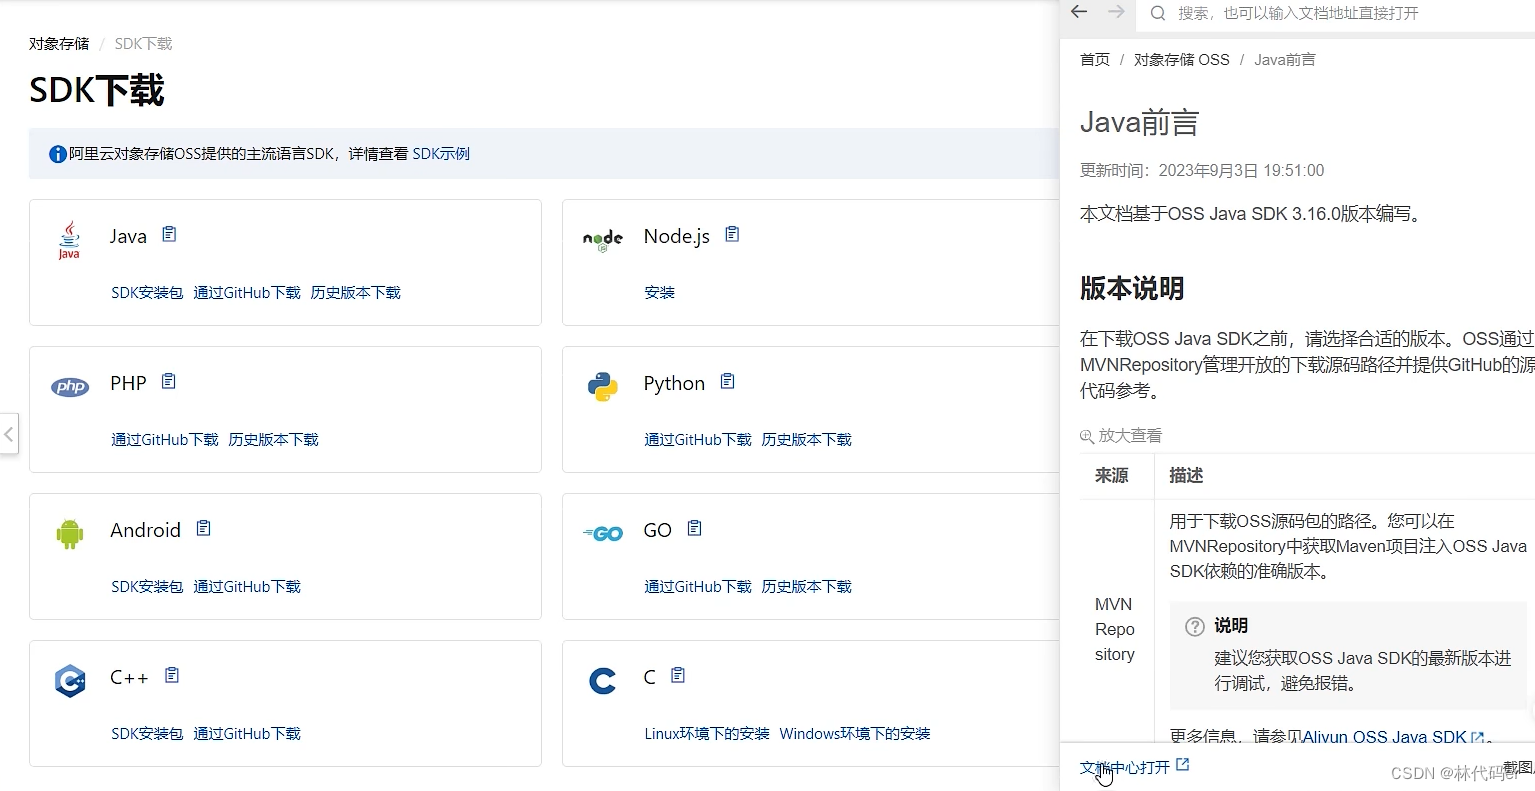The image size is (1535, 791).
Task: Collapse the left panel with the edge chevron
Action: click(10, 434)
